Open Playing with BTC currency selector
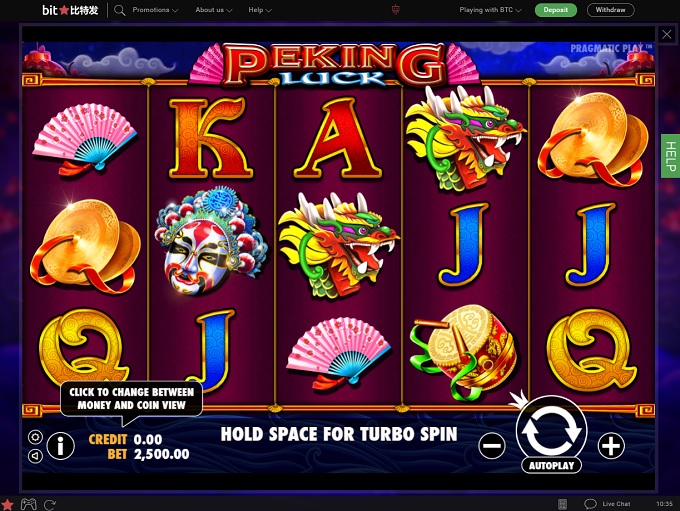Image resolution: width=680 pixels, height=511 pixels. click(490, 10)
